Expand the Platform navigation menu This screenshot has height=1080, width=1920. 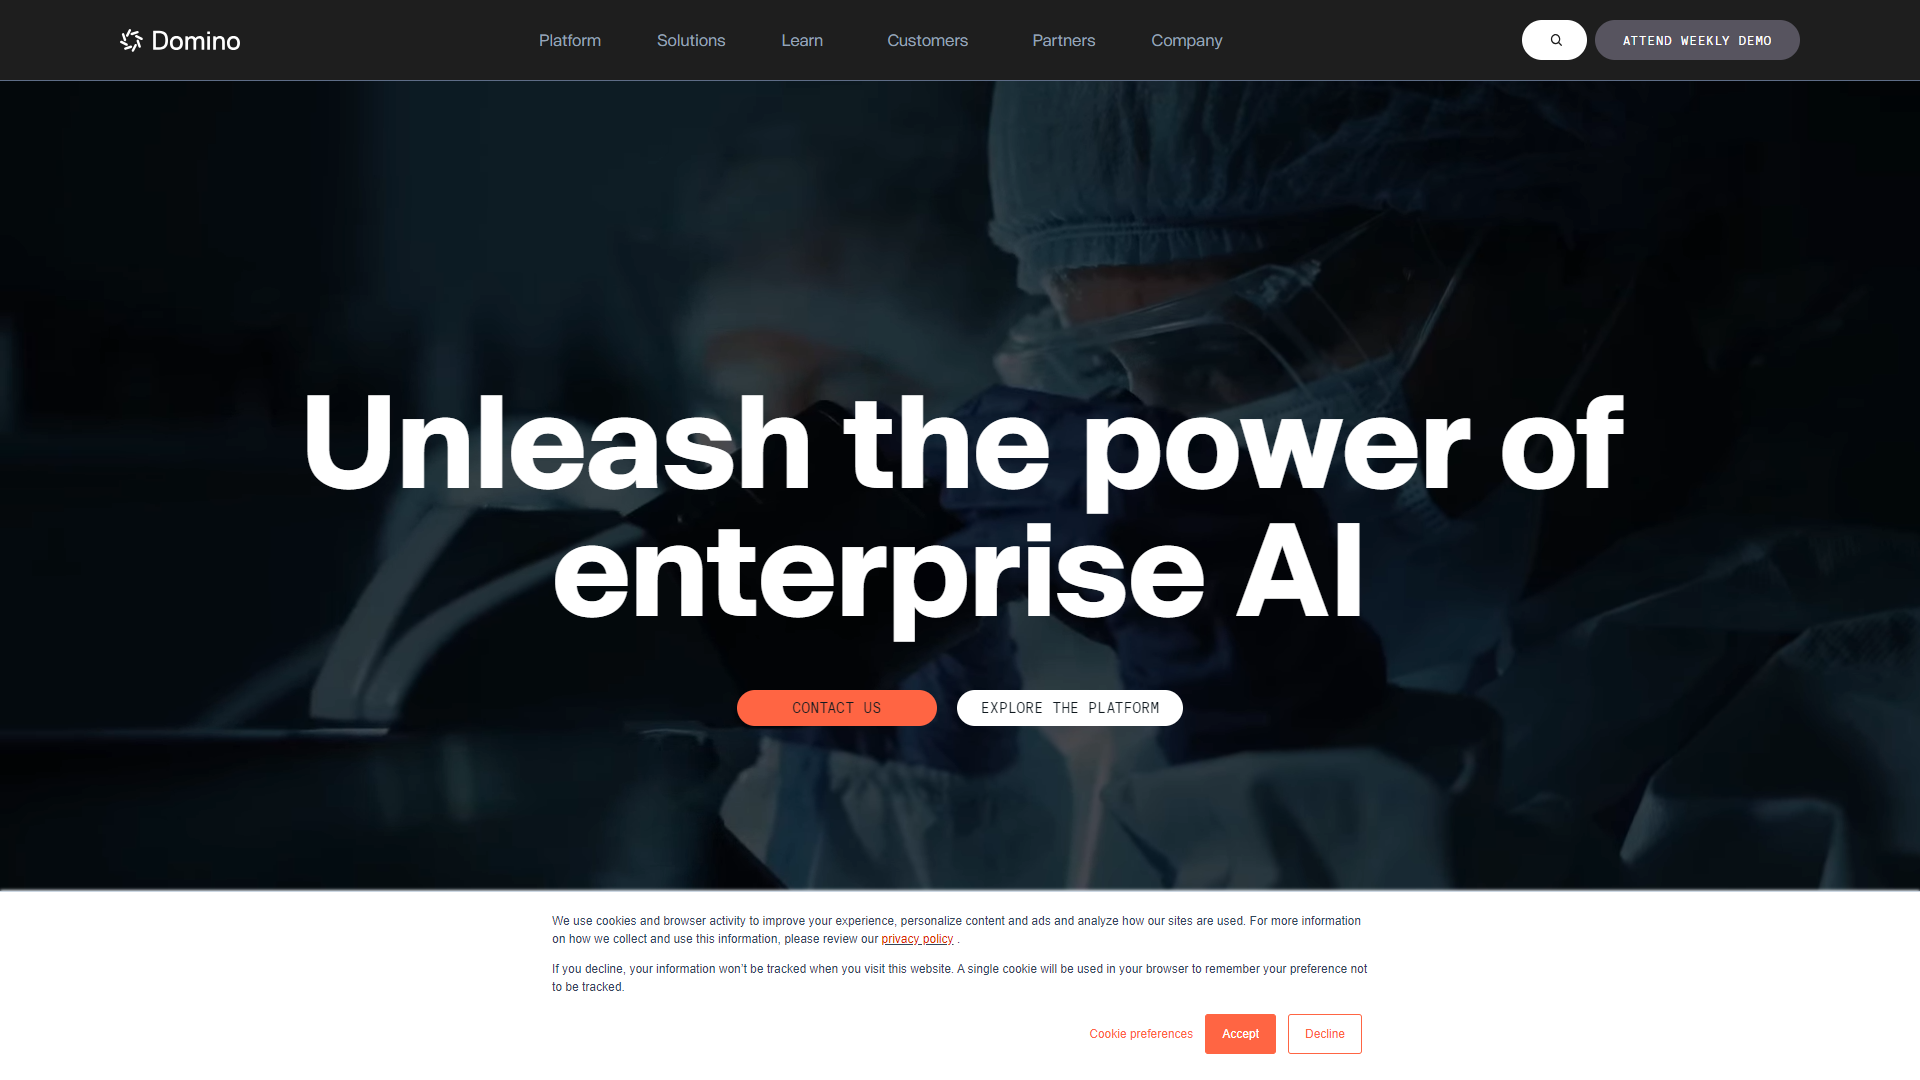tap(570, 40)
